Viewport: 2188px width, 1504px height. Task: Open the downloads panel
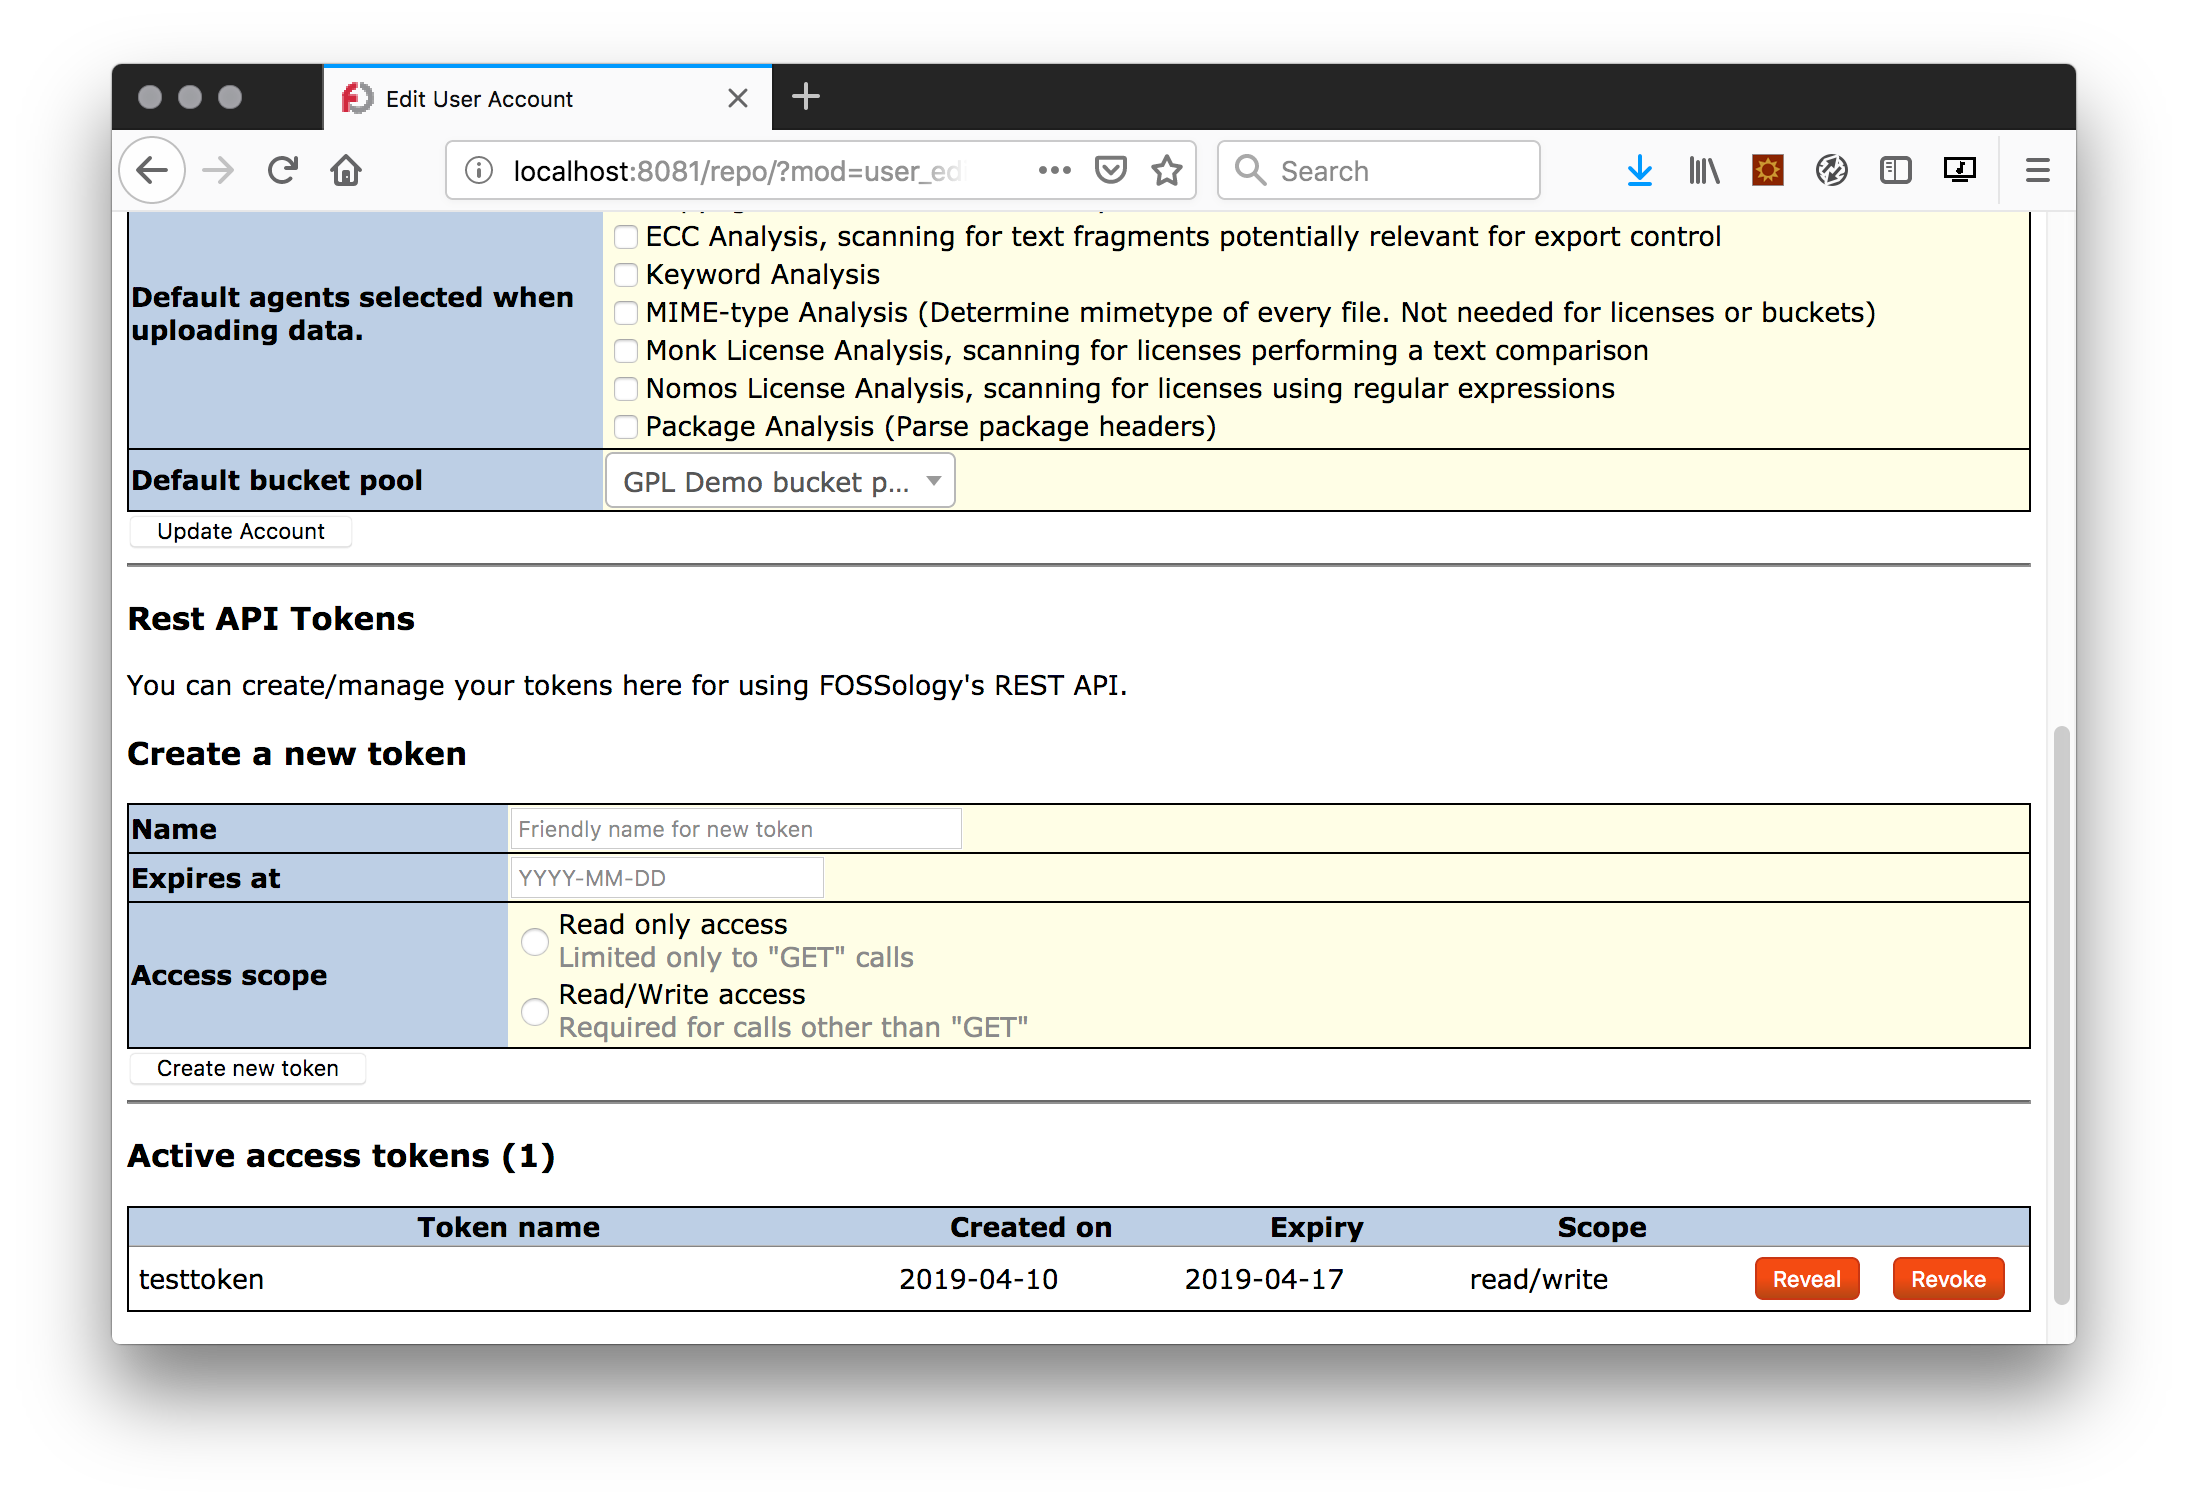click(1639, 171)
